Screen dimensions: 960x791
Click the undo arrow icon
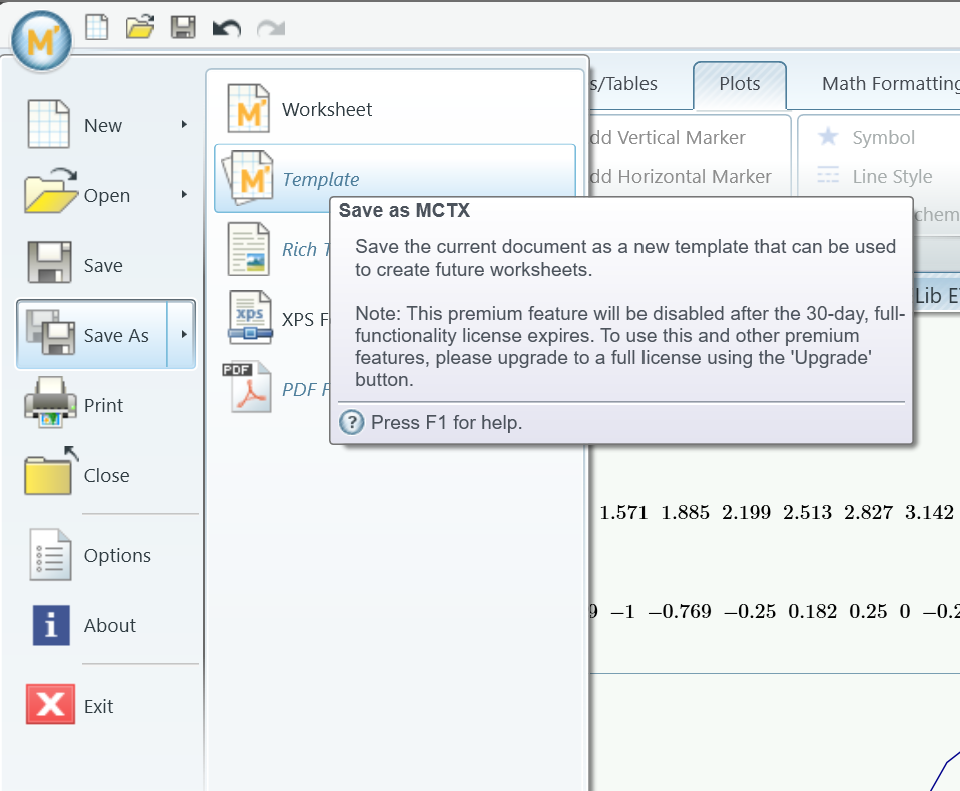click(x=227, y=28)
